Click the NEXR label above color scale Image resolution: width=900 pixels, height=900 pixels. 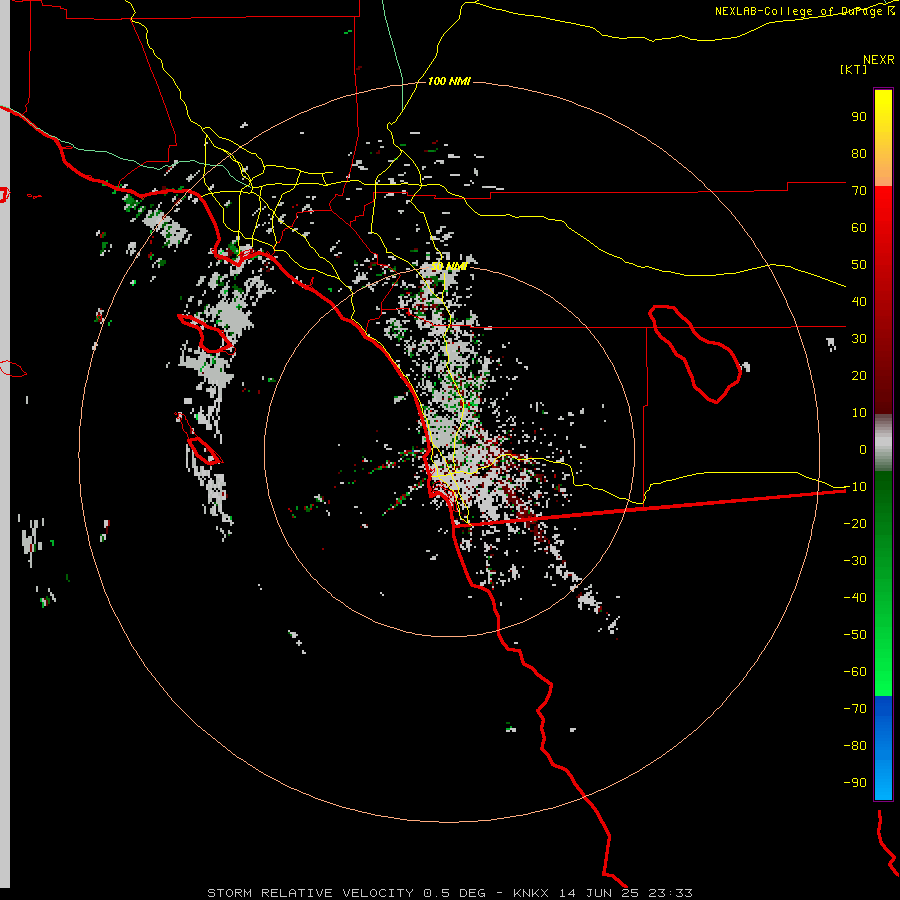click(878, 60)
